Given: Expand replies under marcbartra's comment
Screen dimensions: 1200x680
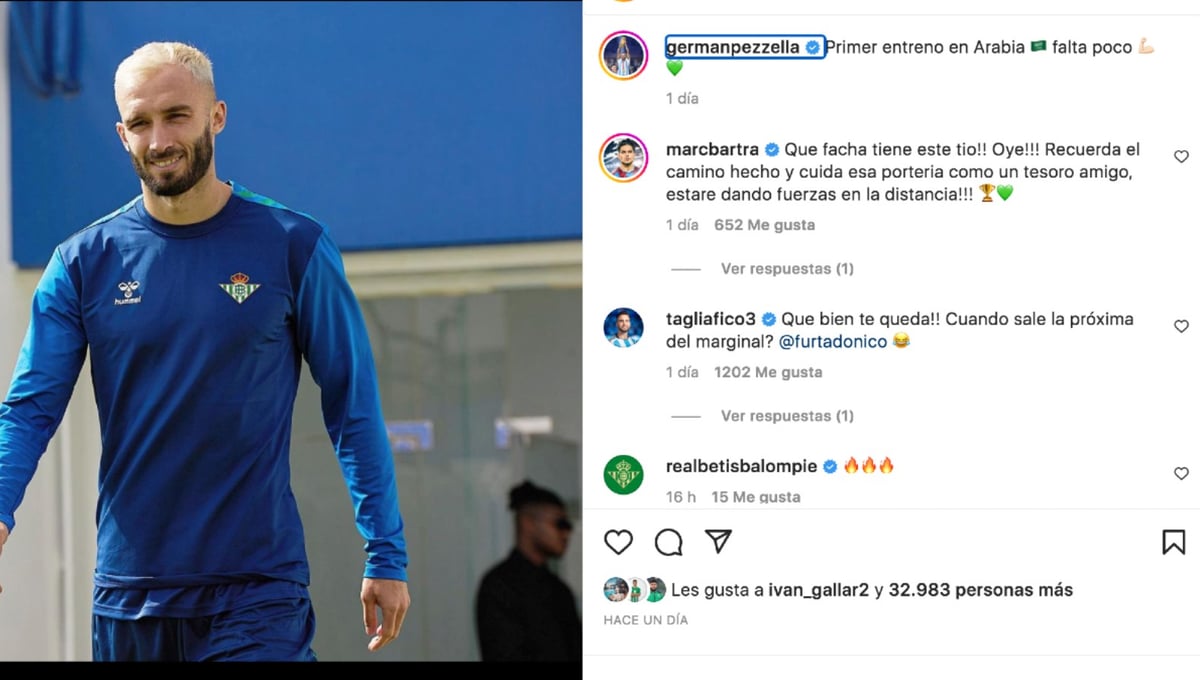Looking at the screenshot, I should (787, 269).
